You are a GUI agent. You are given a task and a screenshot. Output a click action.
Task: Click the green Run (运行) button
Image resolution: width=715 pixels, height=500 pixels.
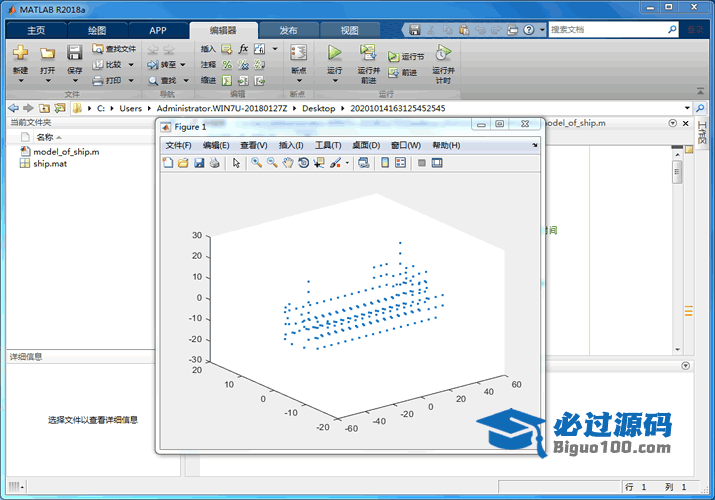tap(334, 53)
